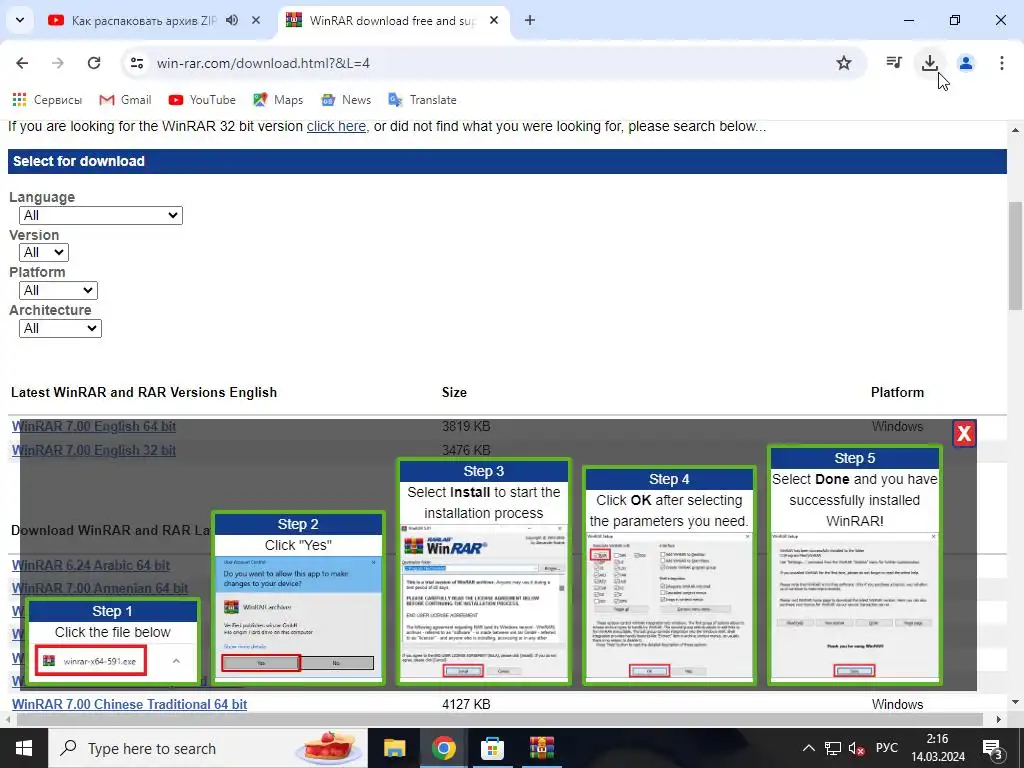Click the 3819 KB size cell

pyautogui.click(x=466, y=426)
